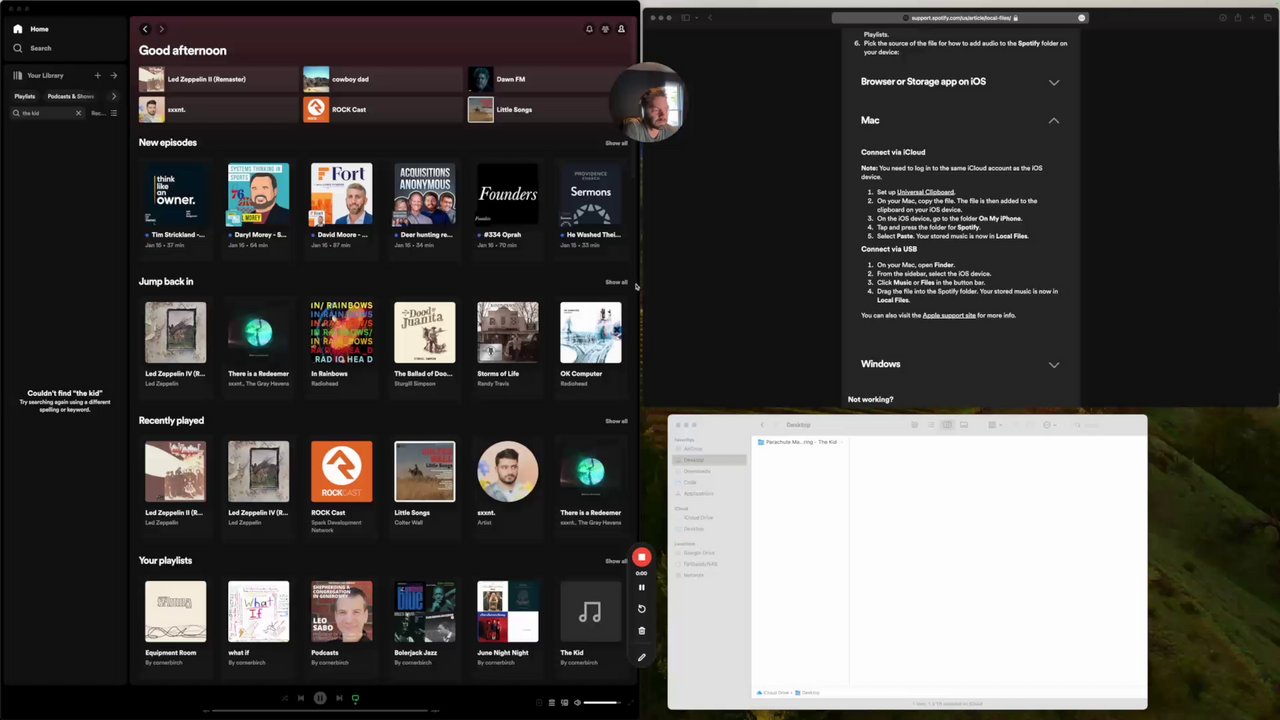Switch Finder to column view
The image size is (1280, 720).
coord(947,425)
